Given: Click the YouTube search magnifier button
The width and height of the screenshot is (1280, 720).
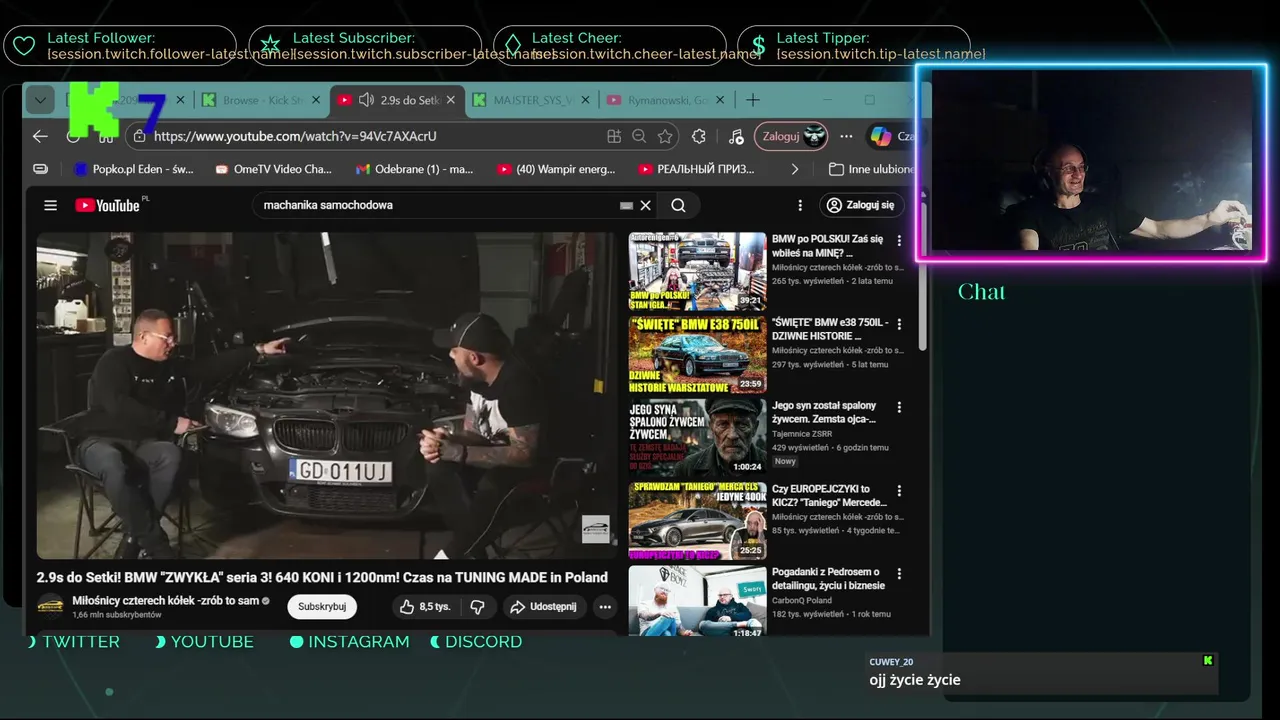Looking at the screenshot, I should pos(678,205).
